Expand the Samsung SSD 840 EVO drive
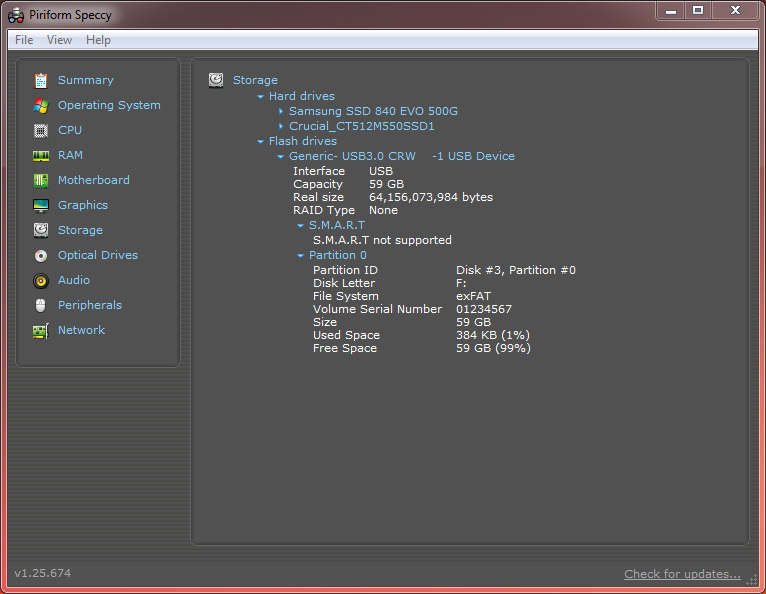The width and height of the screenshot is (766, 594). 281,112
